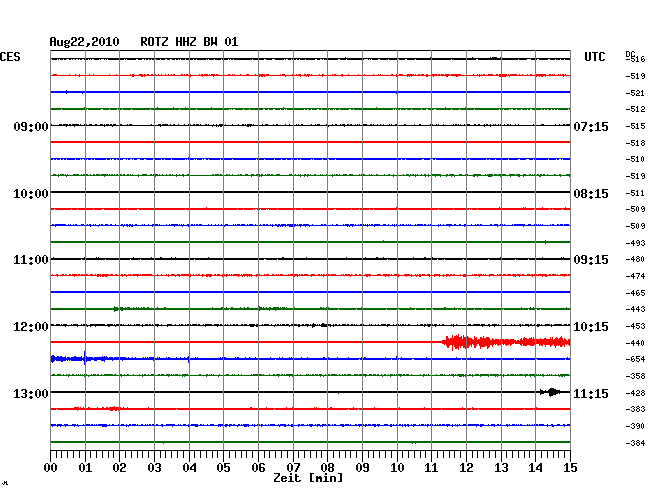Select the station header ROTZ HHZ BW 01

(x=189, y=42)
